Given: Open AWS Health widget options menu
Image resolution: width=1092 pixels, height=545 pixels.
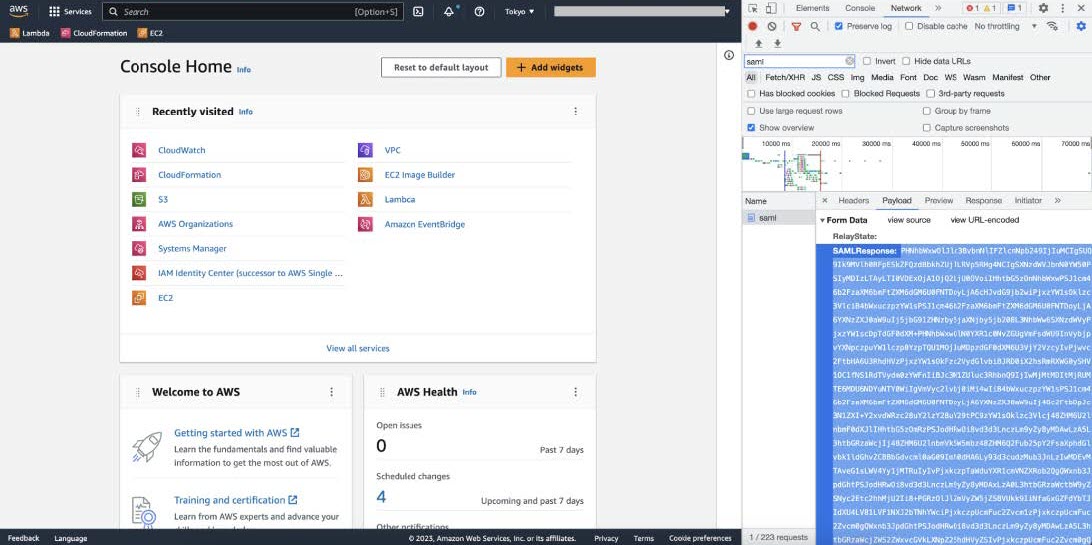Looking at the screenshot, I should (575, 392).
